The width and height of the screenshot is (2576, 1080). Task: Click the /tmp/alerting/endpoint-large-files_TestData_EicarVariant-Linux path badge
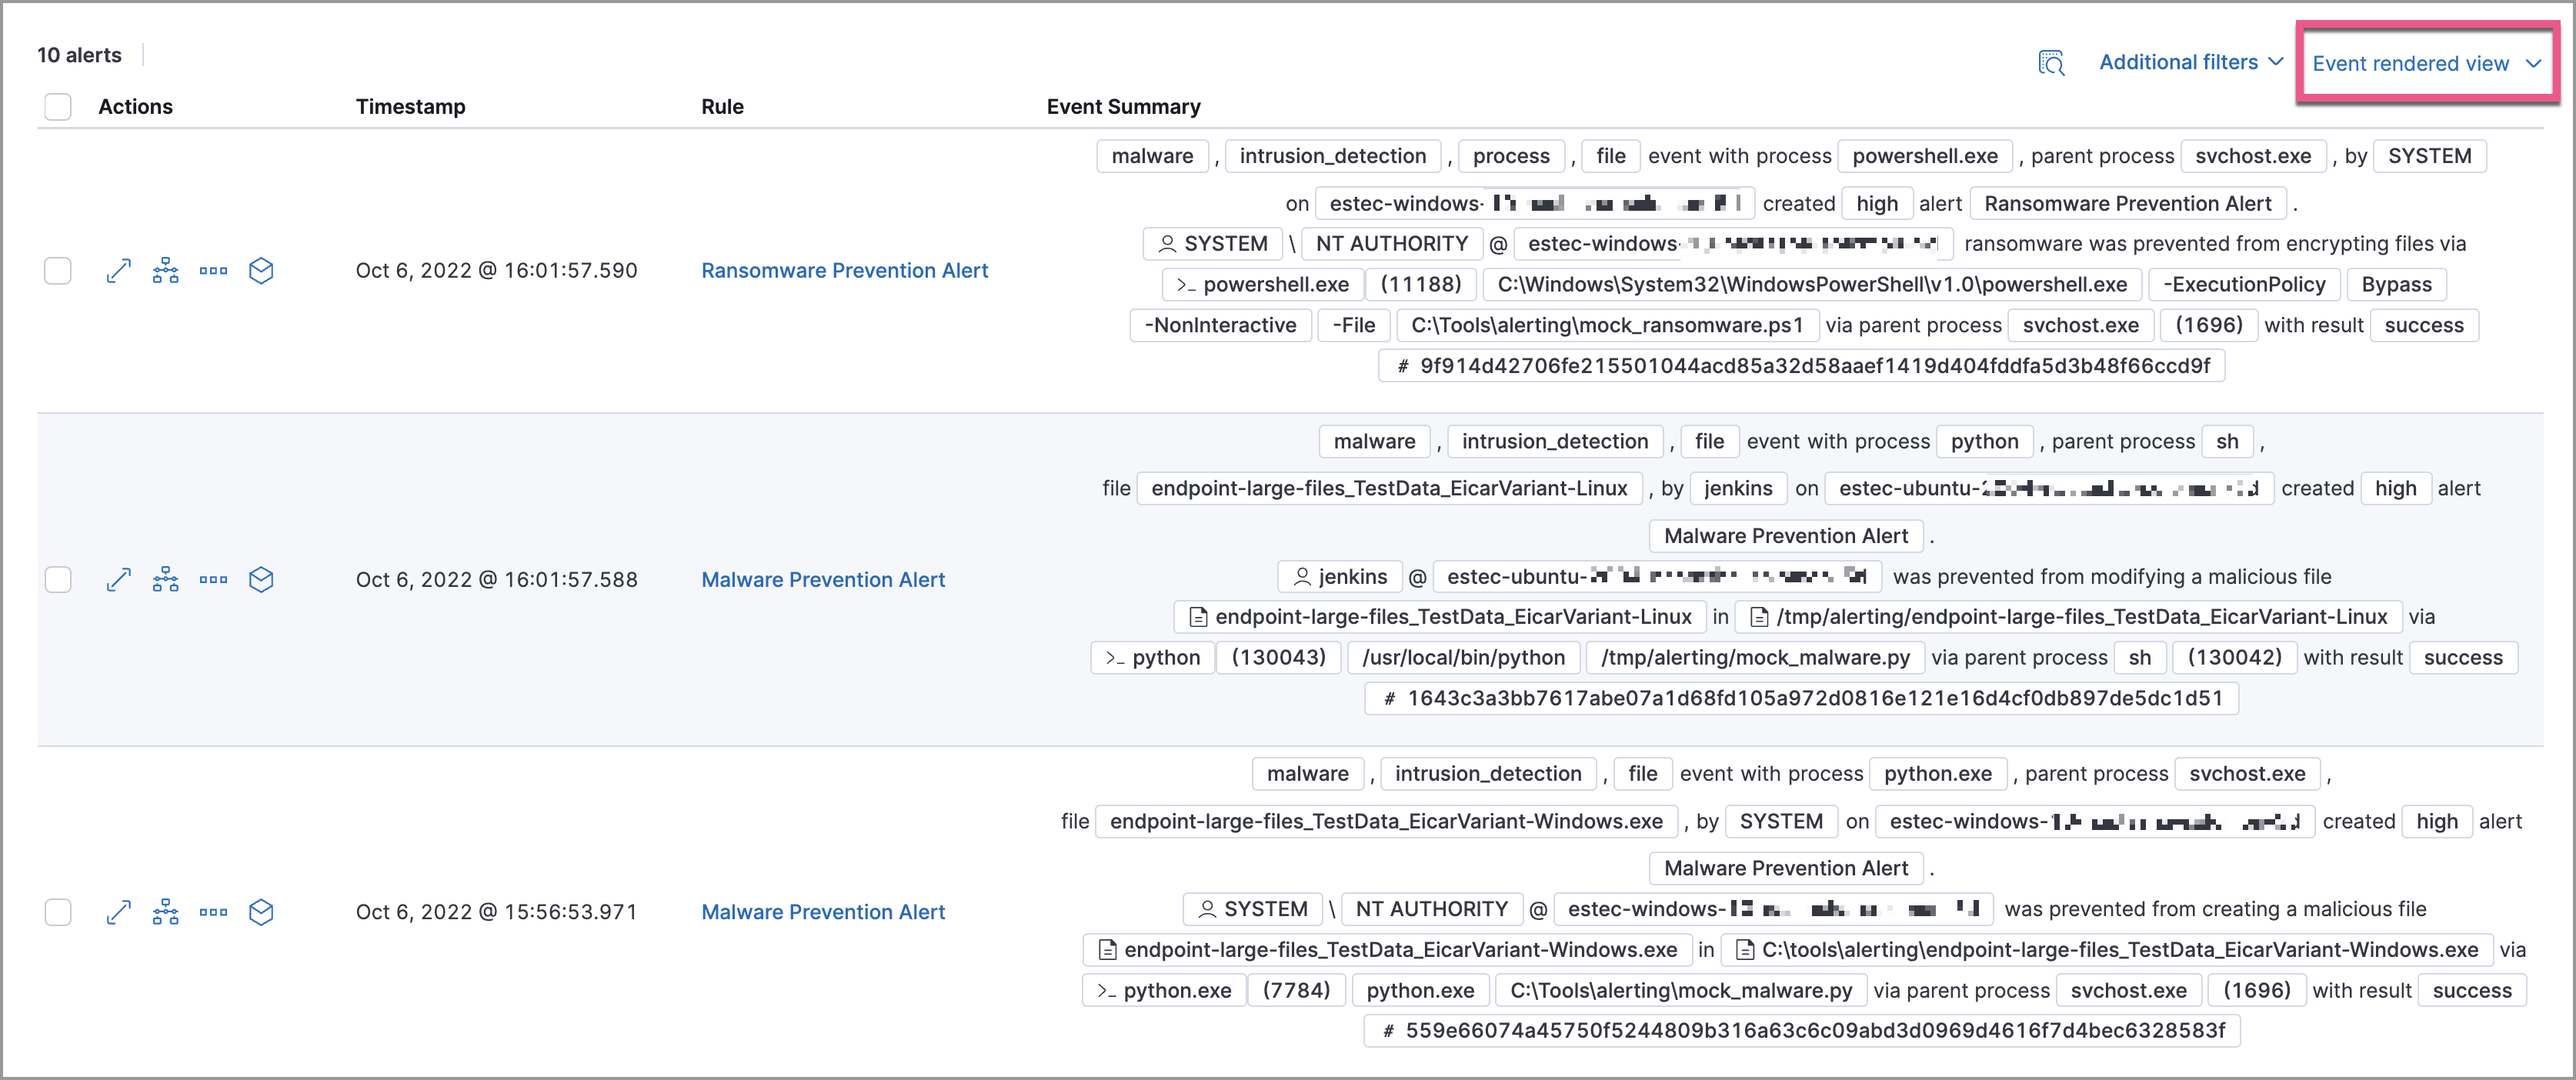[2068, 617]
